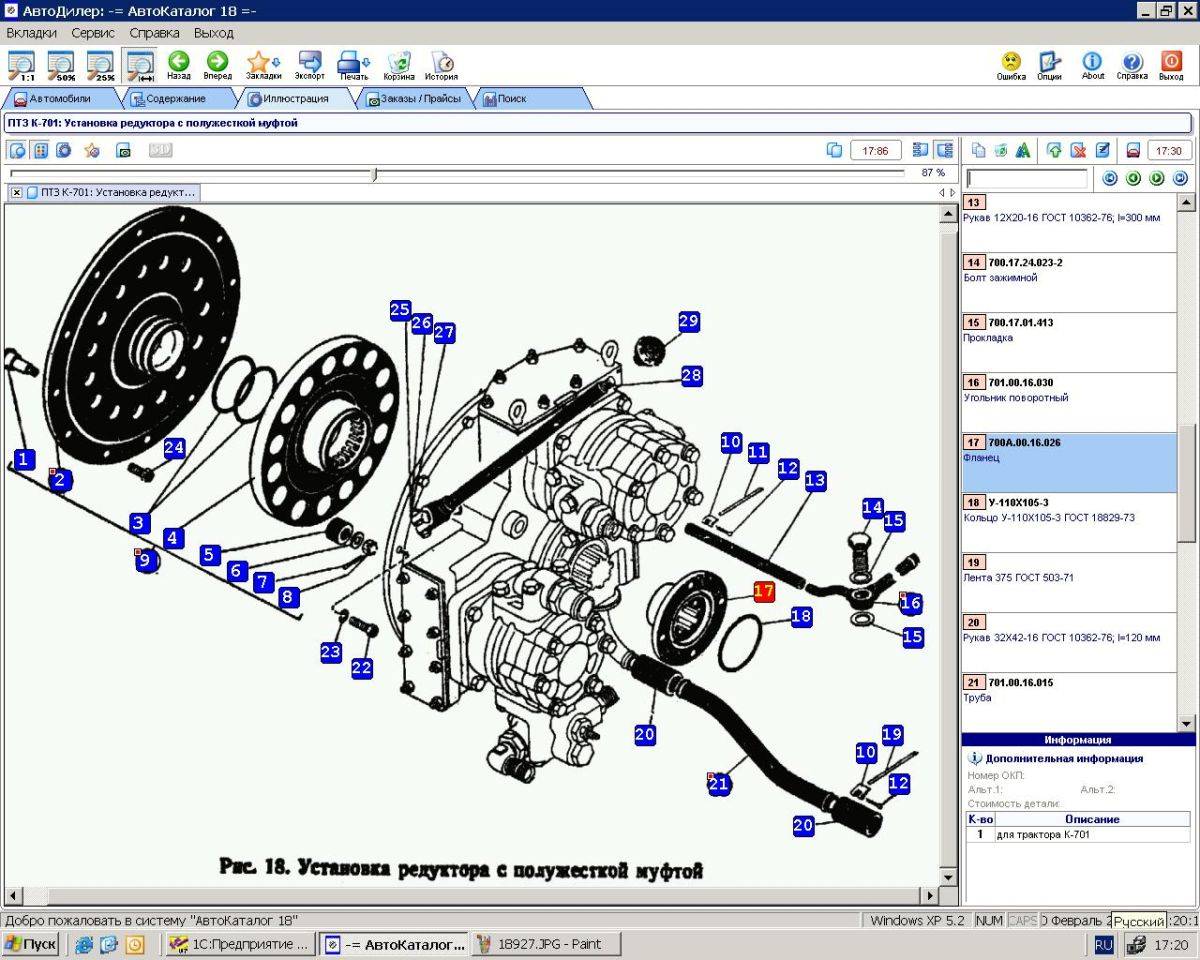Set zoom to 25% scale

pos(100,65)
